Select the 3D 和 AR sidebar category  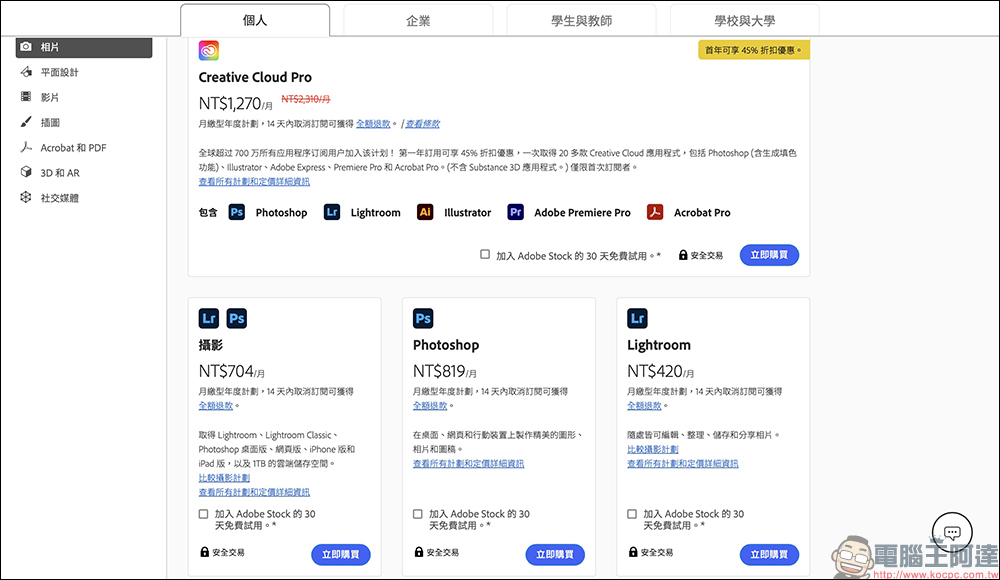[x=59, y=173]
